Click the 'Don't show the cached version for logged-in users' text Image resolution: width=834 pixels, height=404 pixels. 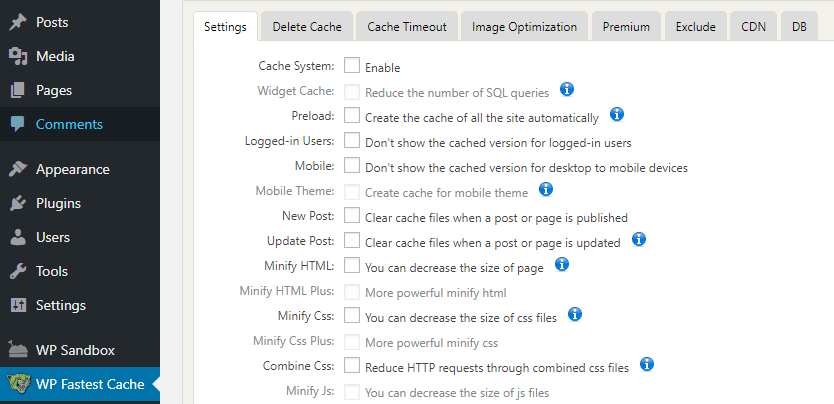498,143
